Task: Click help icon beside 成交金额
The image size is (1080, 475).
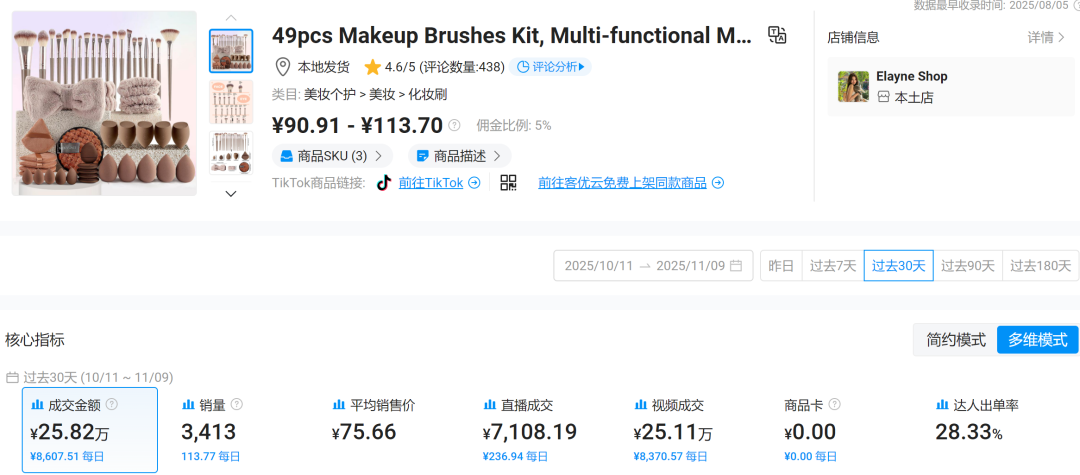Action: point(112,405)
